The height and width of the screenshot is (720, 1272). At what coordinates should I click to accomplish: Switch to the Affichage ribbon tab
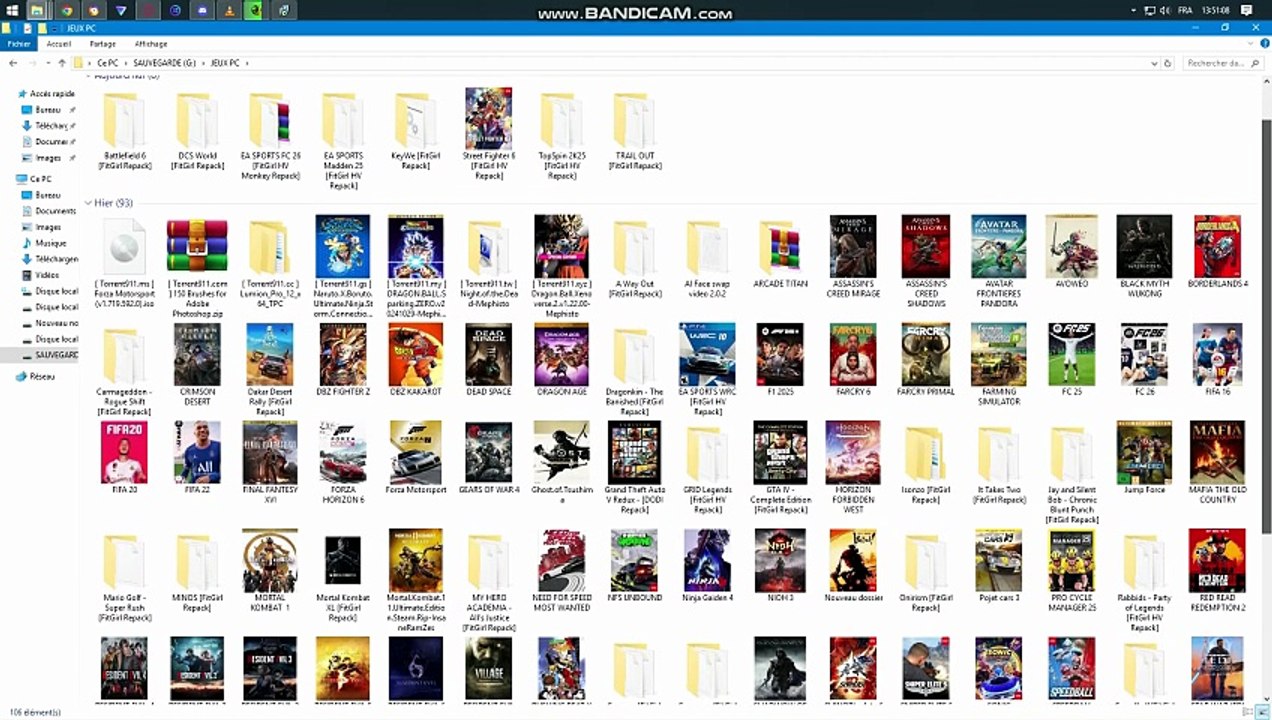click(151, 44)
